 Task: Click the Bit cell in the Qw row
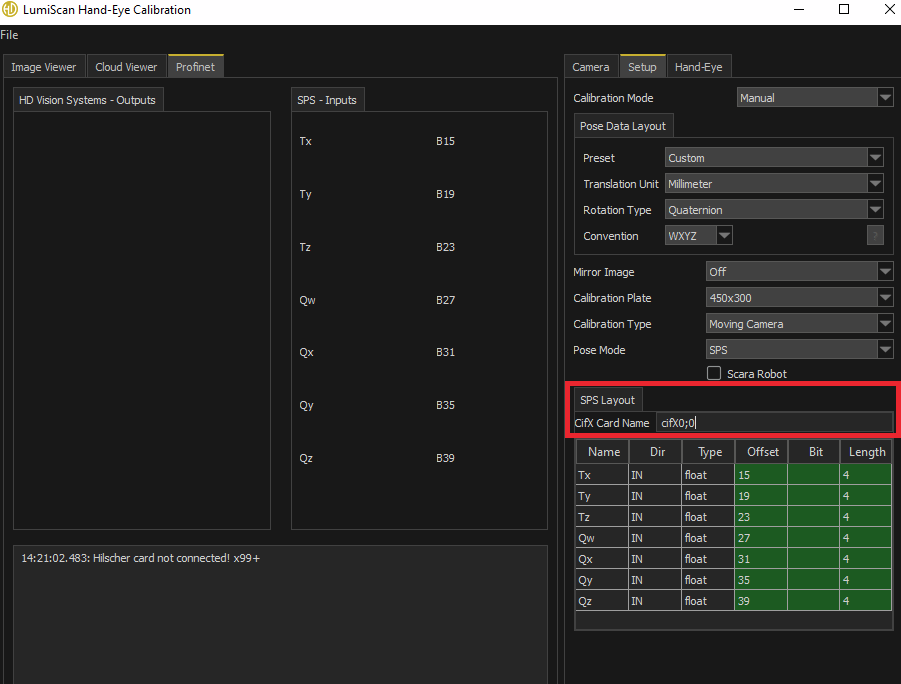tap(814, 537)
